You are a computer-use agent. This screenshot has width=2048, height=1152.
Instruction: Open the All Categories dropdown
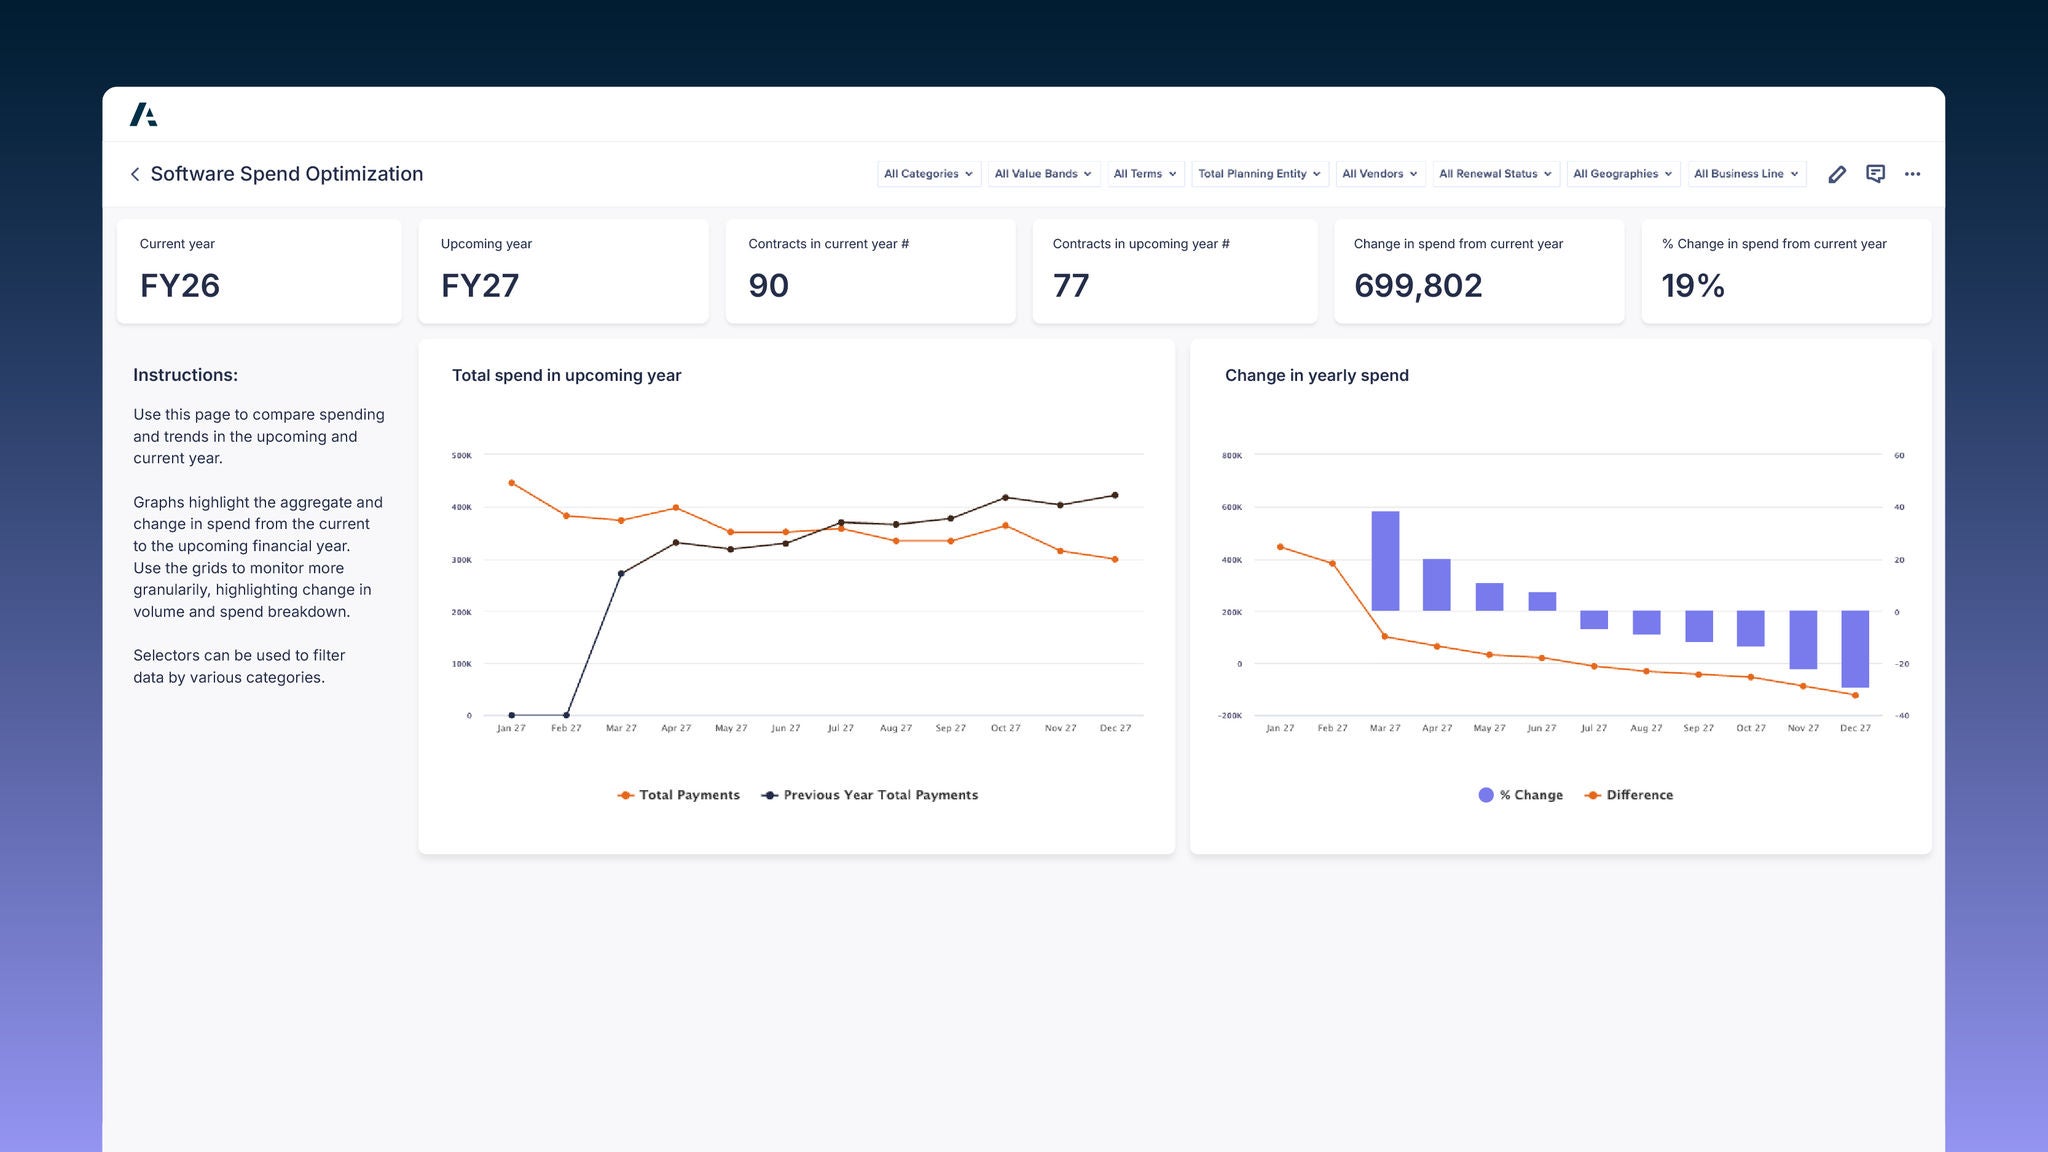[928, 174]
